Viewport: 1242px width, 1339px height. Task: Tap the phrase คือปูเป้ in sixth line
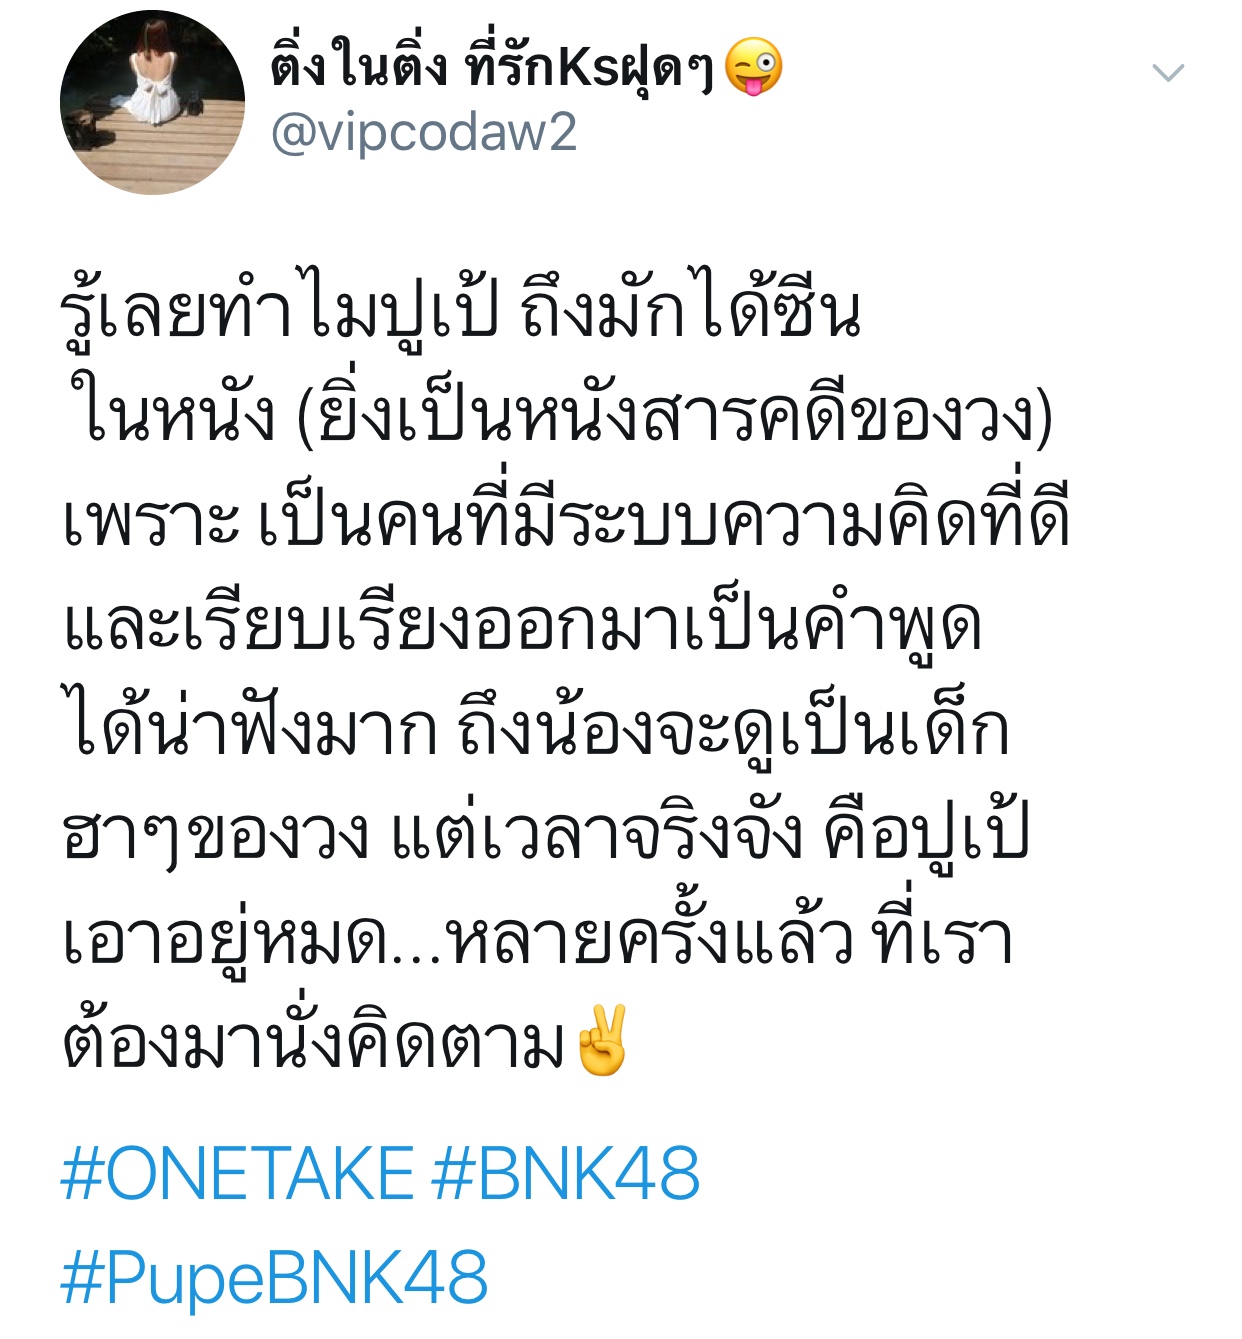[x=926, y=833]
